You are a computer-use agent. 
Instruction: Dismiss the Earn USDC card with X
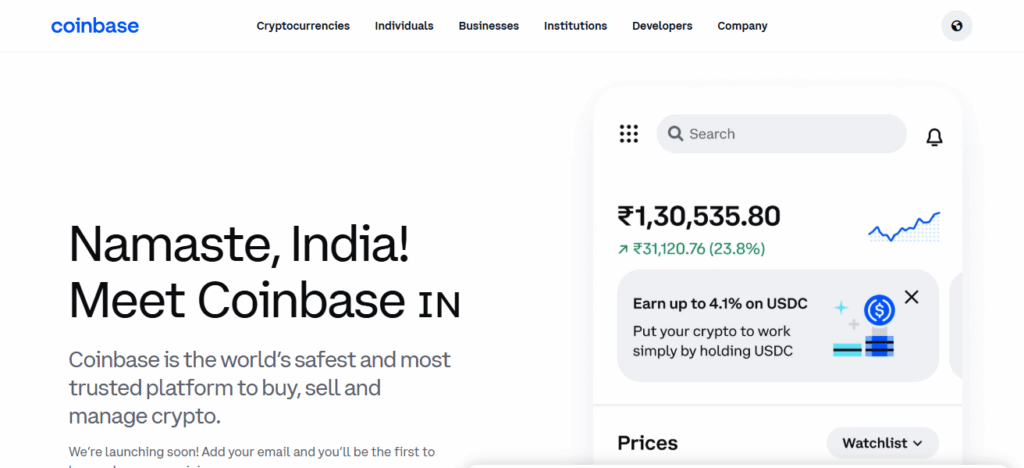click(911, 297)
